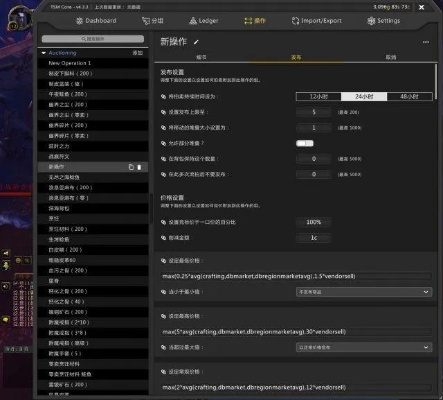Click the TSM Core version text
The width and height of the screenshot is (443, 400).
click(69, 7)
